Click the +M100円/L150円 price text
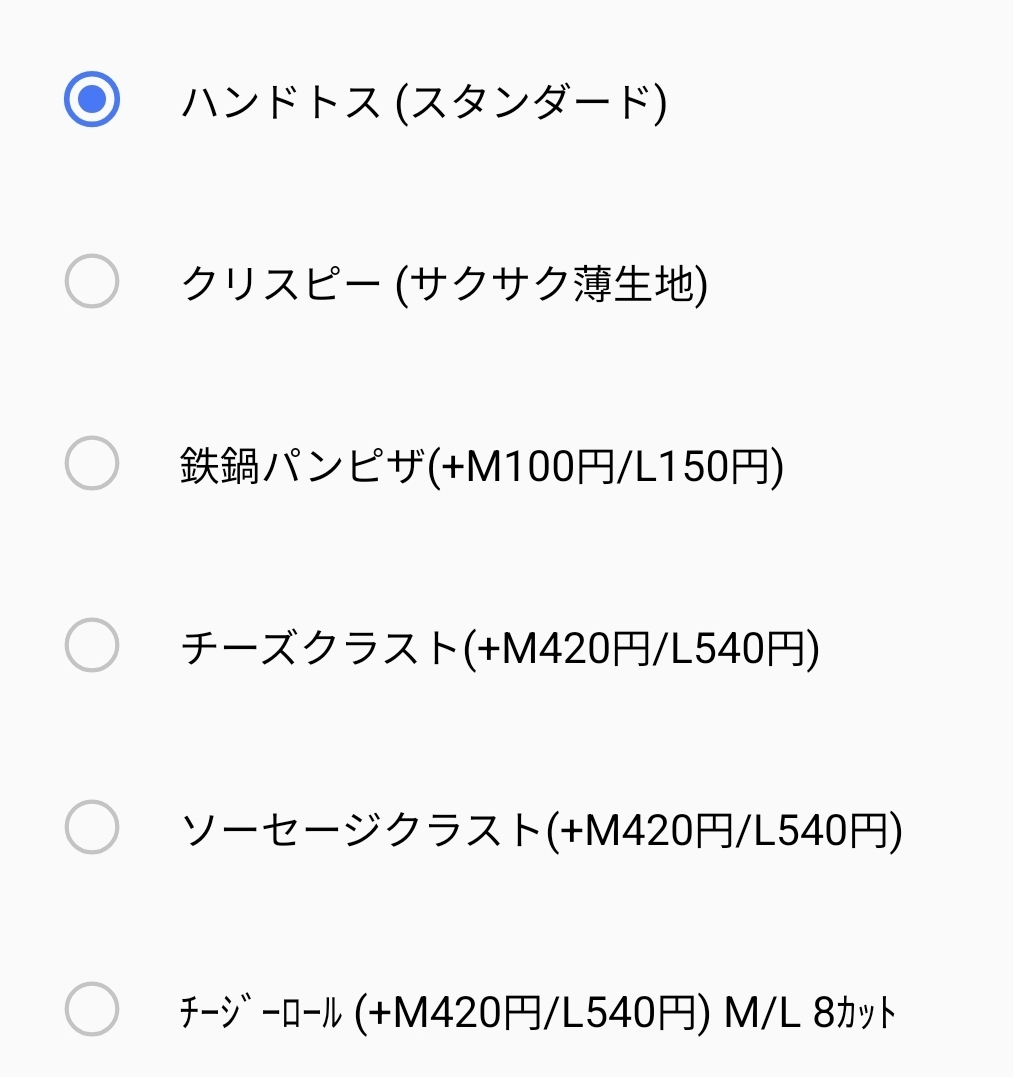Screen dimensions: 1013x1077 605,466
